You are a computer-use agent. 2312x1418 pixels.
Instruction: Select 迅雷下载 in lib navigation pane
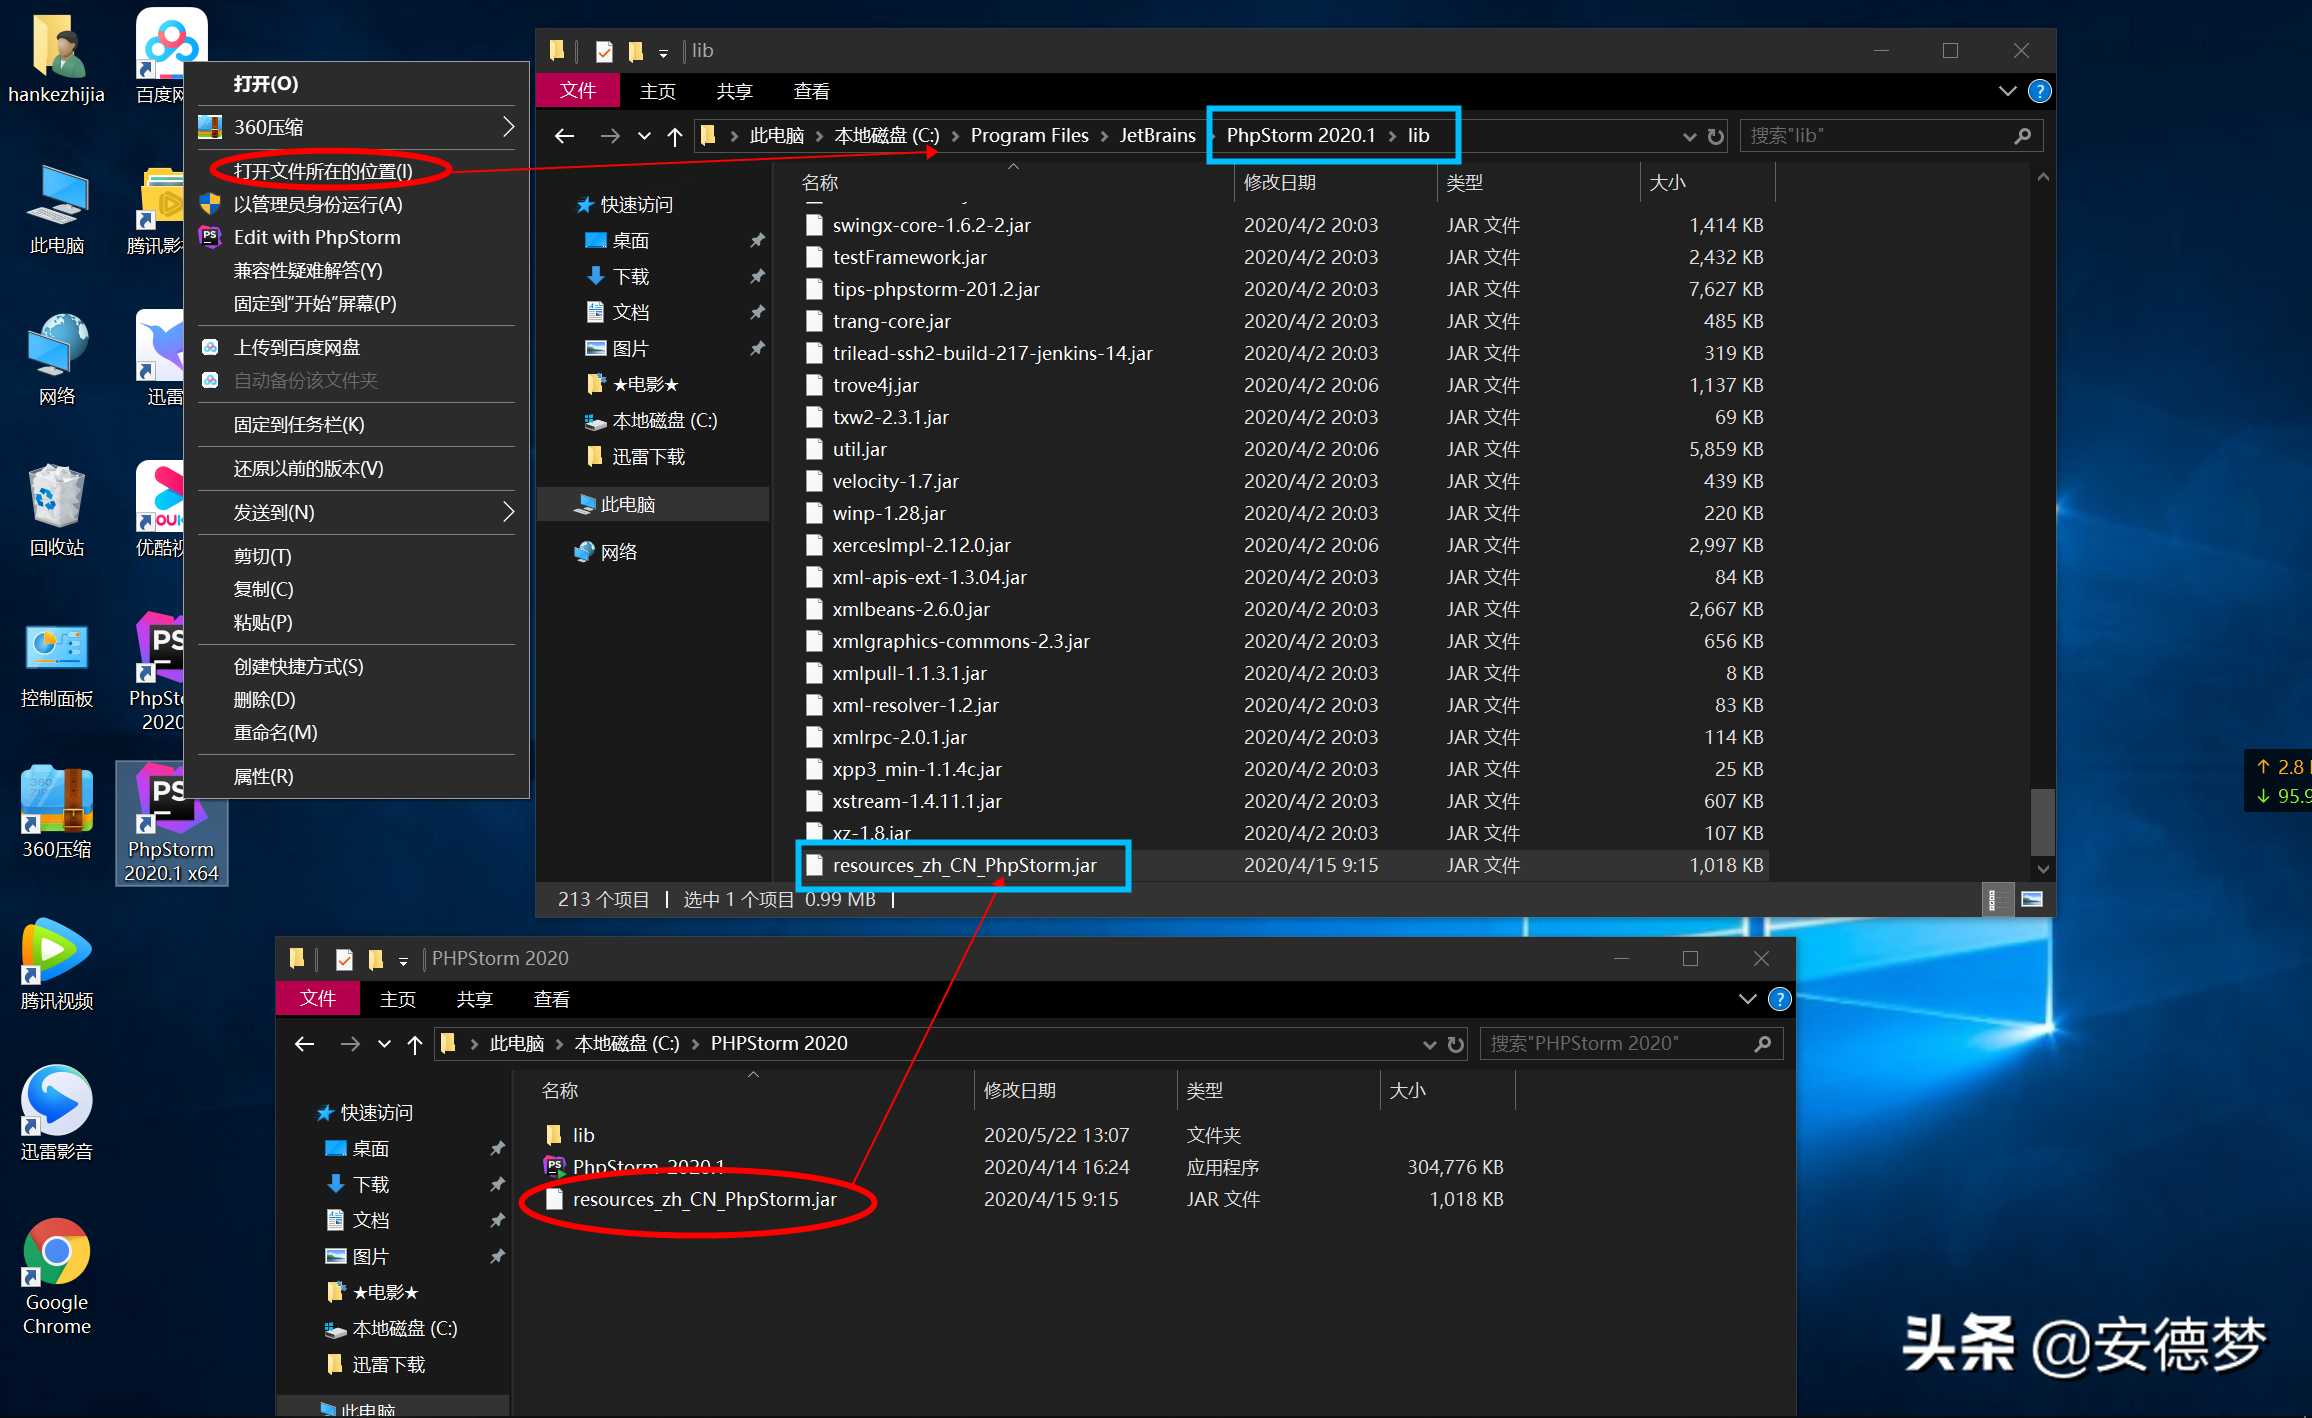point(654,457)
